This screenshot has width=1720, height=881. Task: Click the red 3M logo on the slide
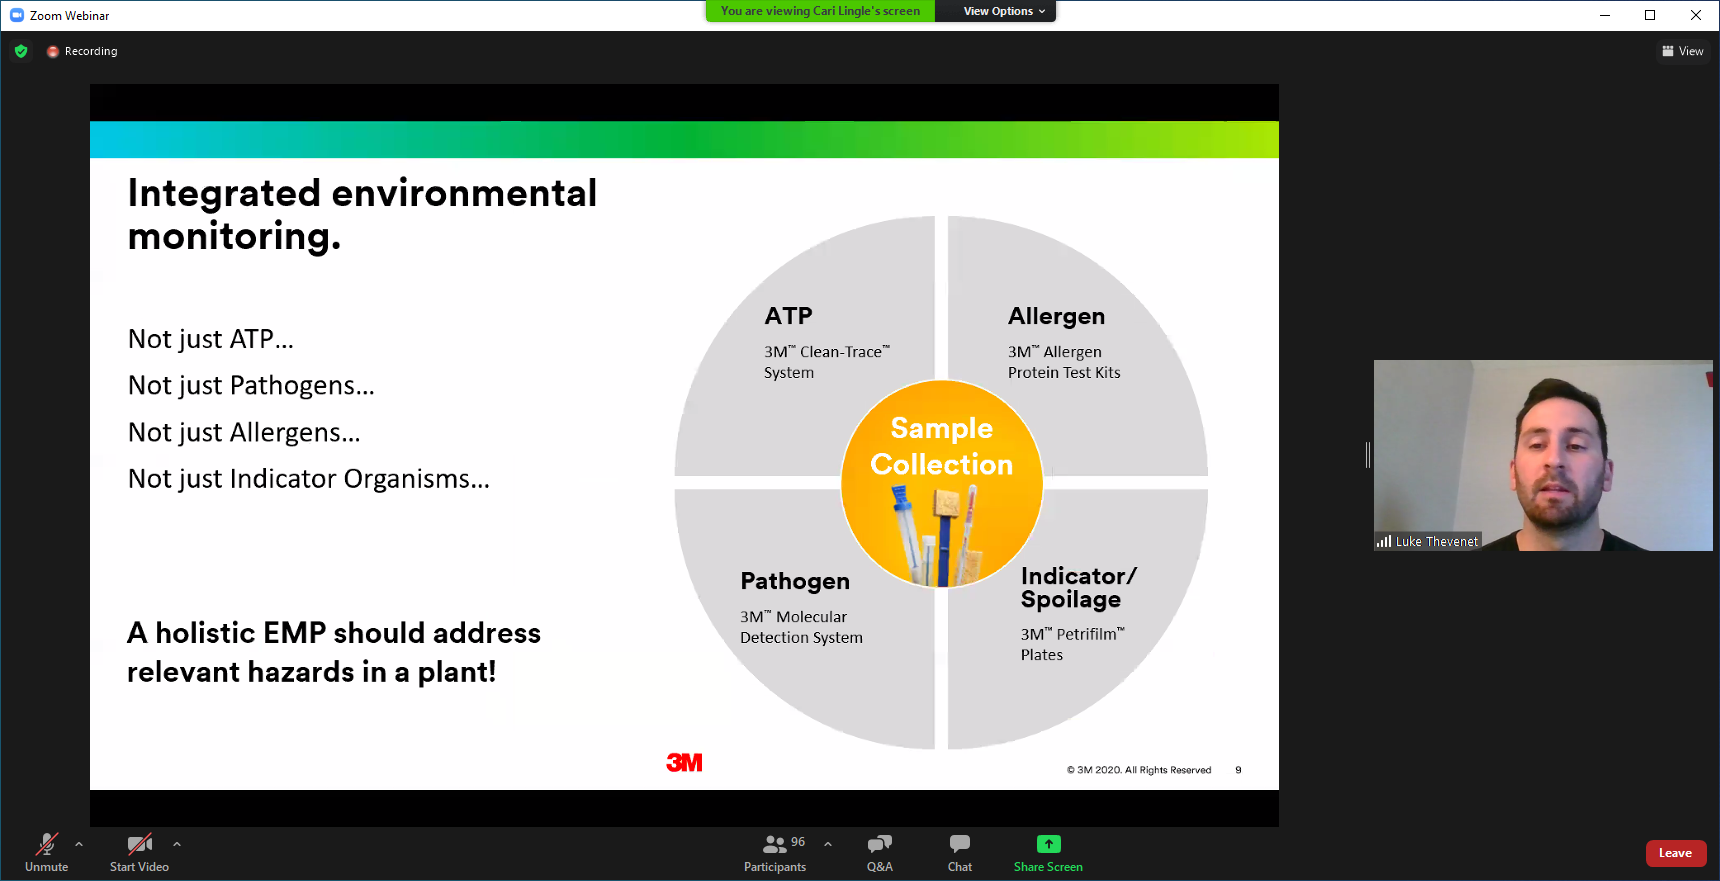684,763
